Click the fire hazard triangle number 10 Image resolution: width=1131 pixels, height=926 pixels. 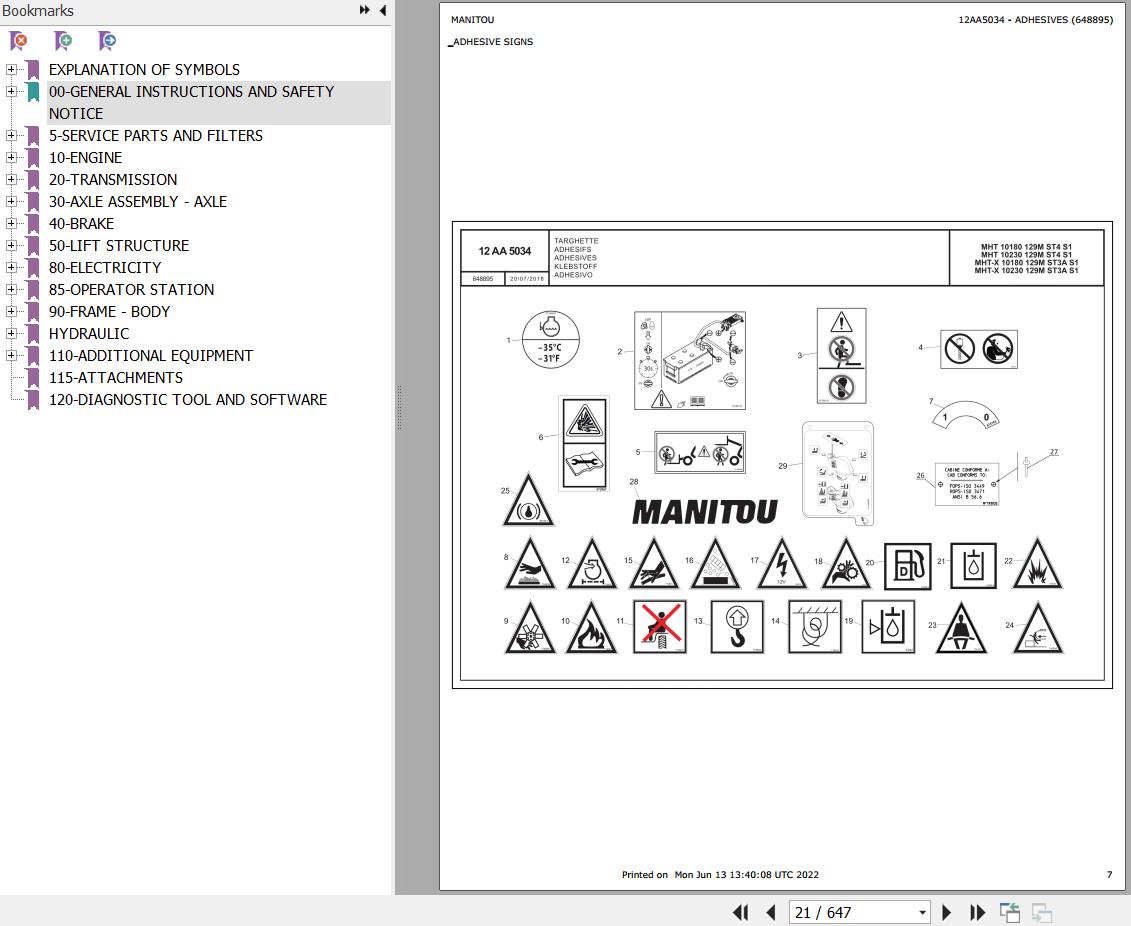591,628
